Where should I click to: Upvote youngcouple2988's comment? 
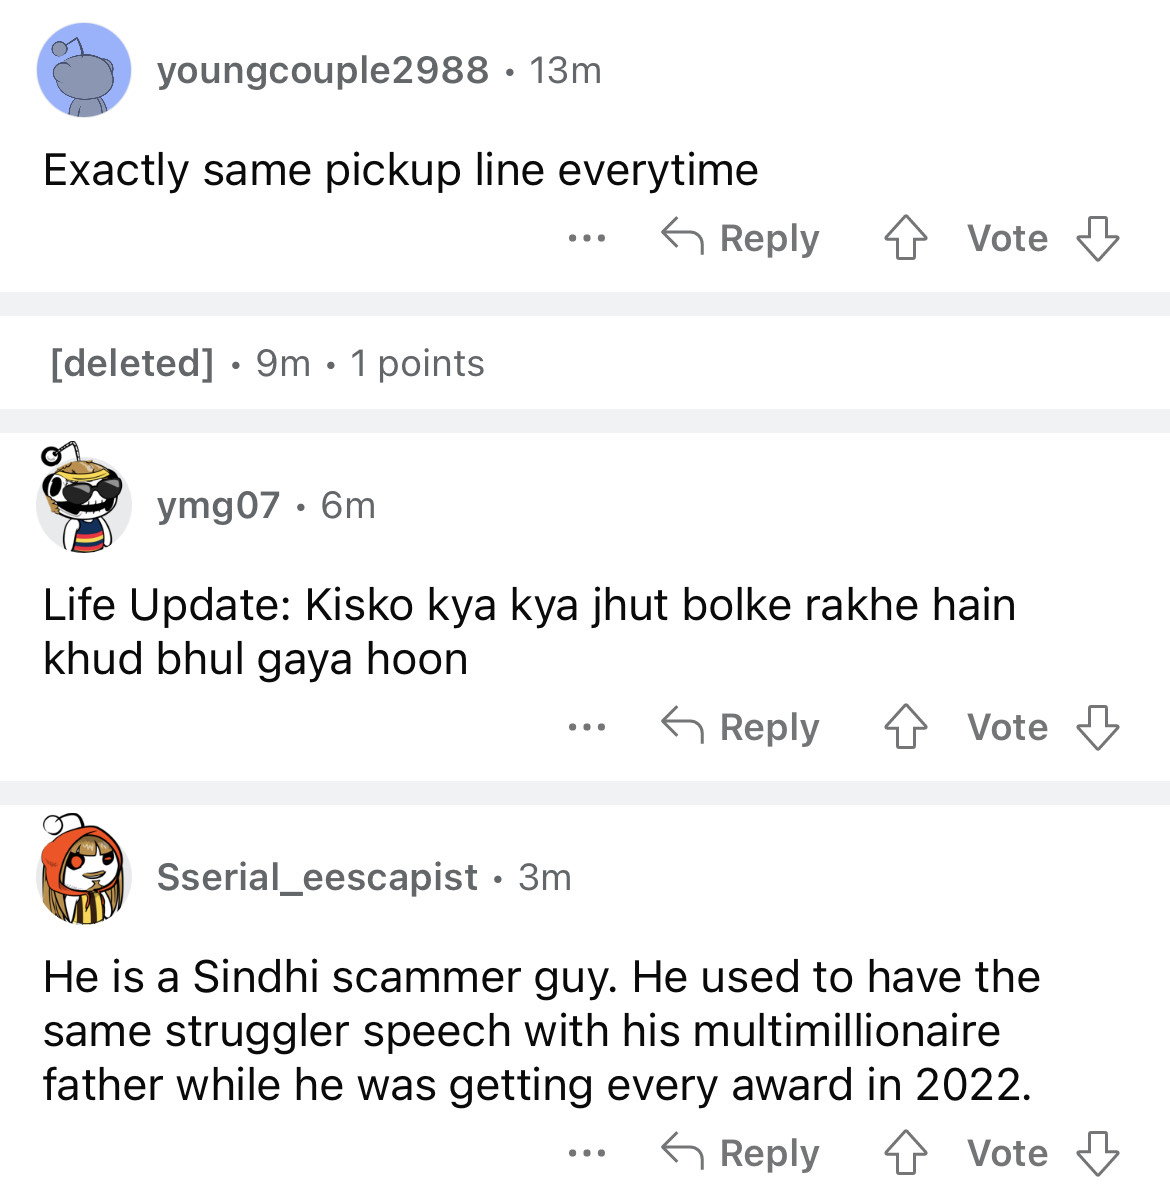click(x=906, y=239)
